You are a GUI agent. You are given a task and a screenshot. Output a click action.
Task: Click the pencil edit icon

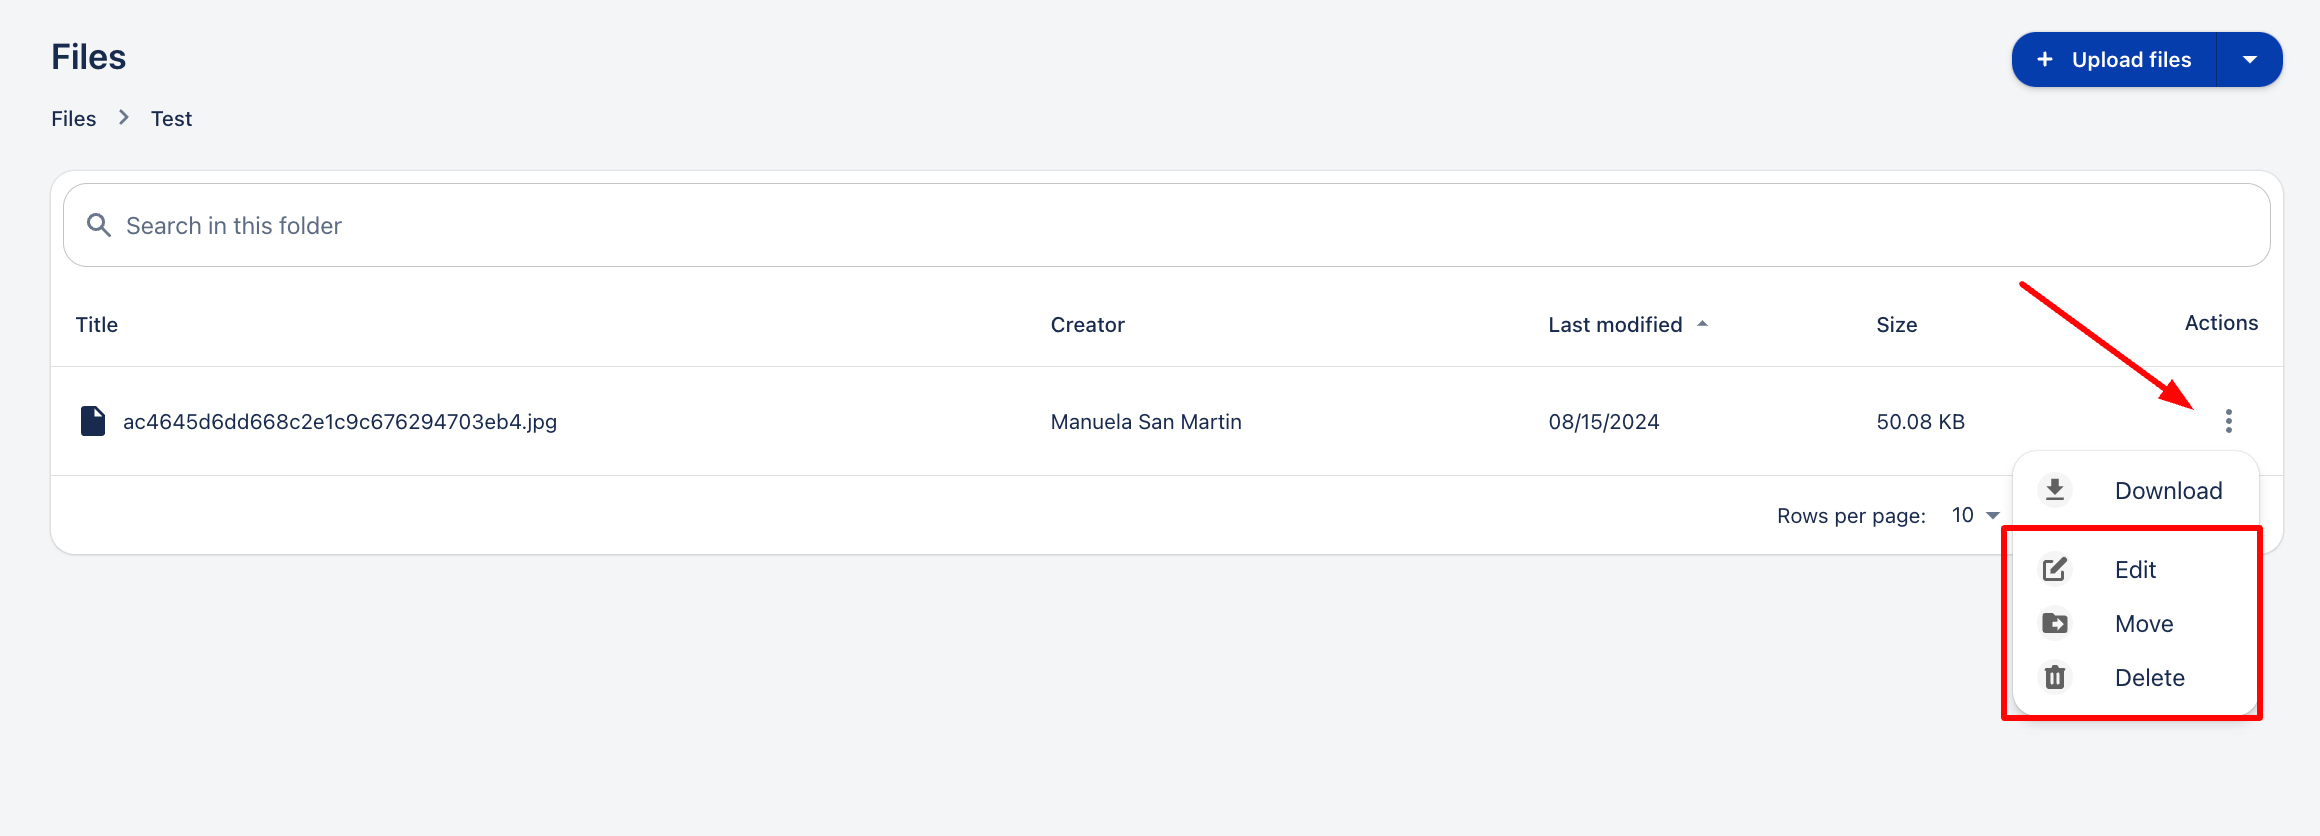pos(2055,569)
